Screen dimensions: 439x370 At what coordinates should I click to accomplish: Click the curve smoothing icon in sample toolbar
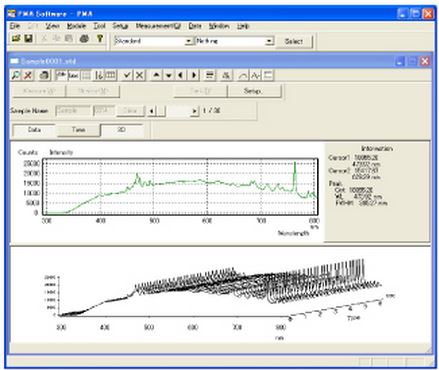[x=243, y=75]
